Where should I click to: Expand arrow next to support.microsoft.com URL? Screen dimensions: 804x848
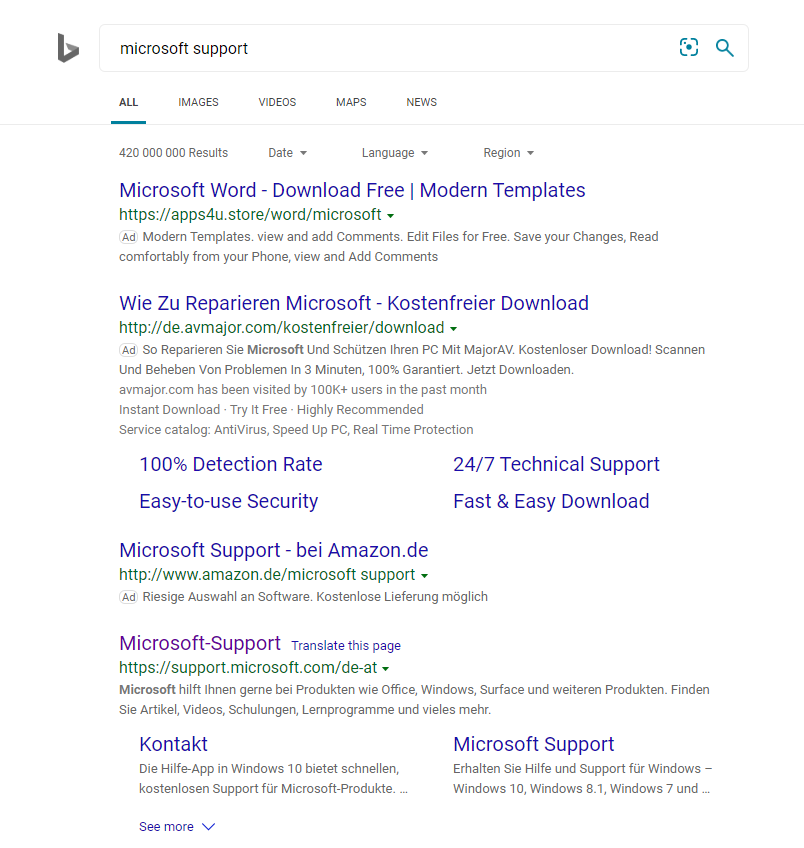(386, 669)
